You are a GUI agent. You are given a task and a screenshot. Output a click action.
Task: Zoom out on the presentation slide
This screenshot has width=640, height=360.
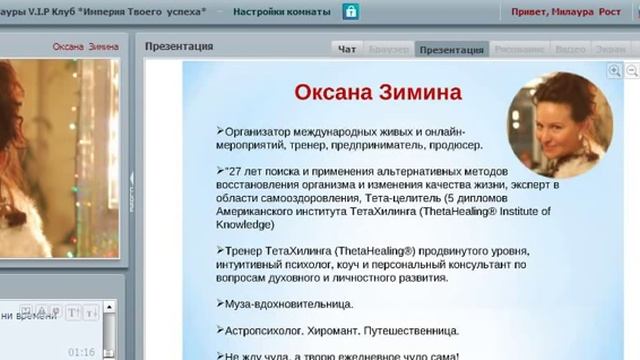(632, 71)
